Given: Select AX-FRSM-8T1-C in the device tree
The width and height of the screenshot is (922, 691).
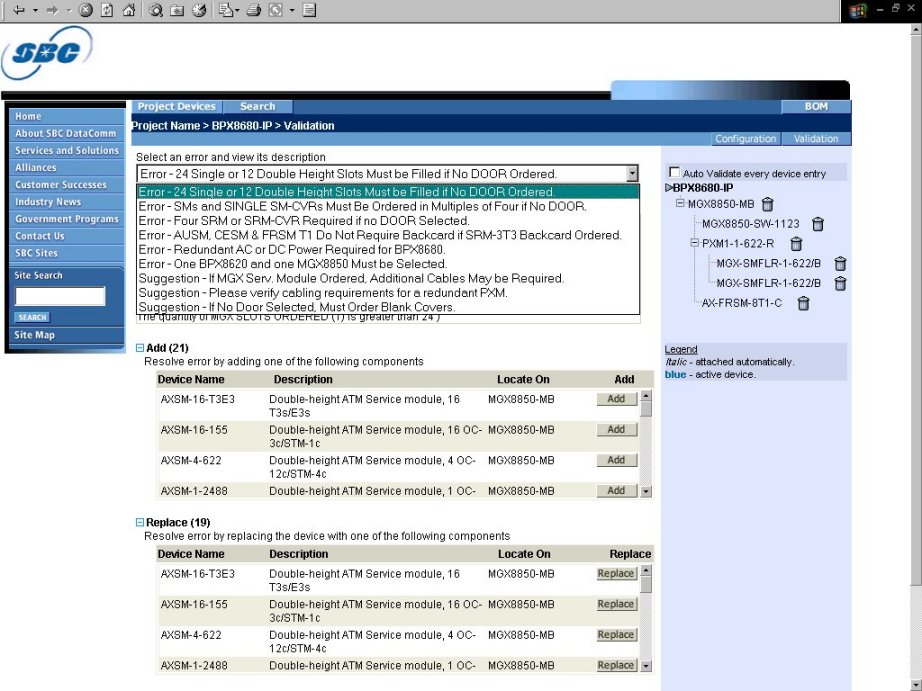Looking at the screenshot, I should (742, 303).
